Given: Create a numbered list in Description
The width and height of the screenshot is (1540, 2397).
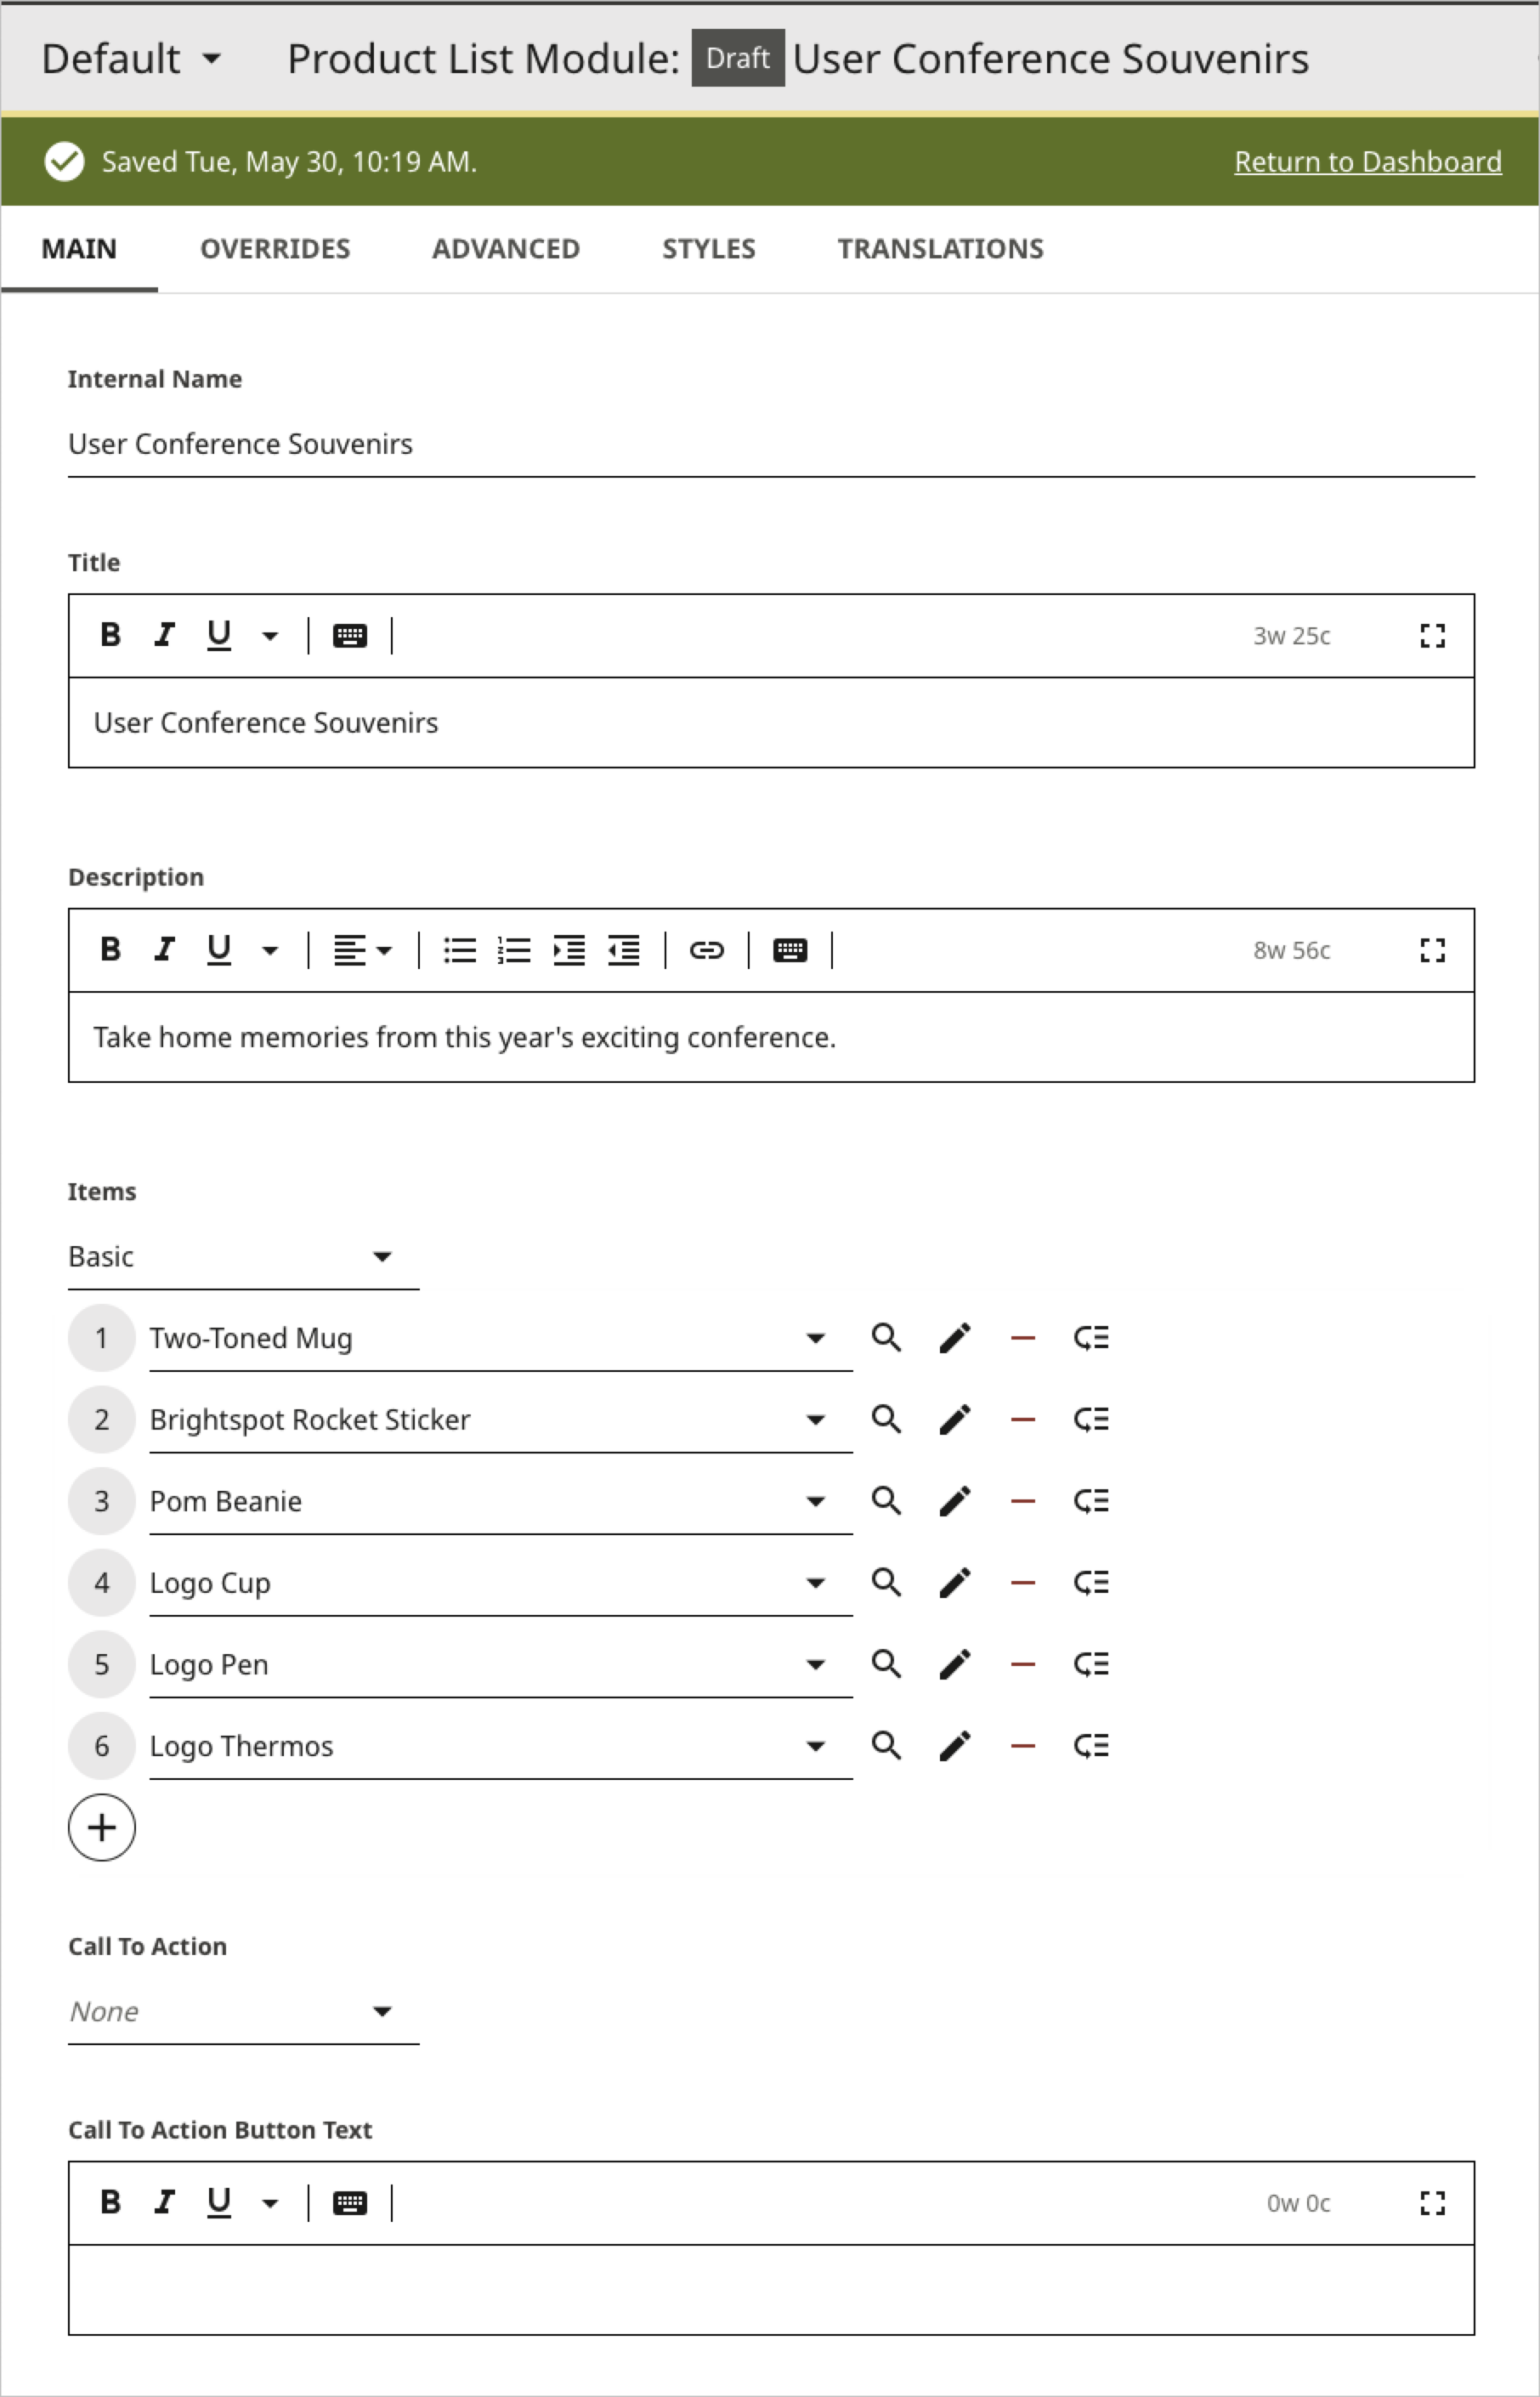Looking at the screenshot, I should (x=514, y=951).
